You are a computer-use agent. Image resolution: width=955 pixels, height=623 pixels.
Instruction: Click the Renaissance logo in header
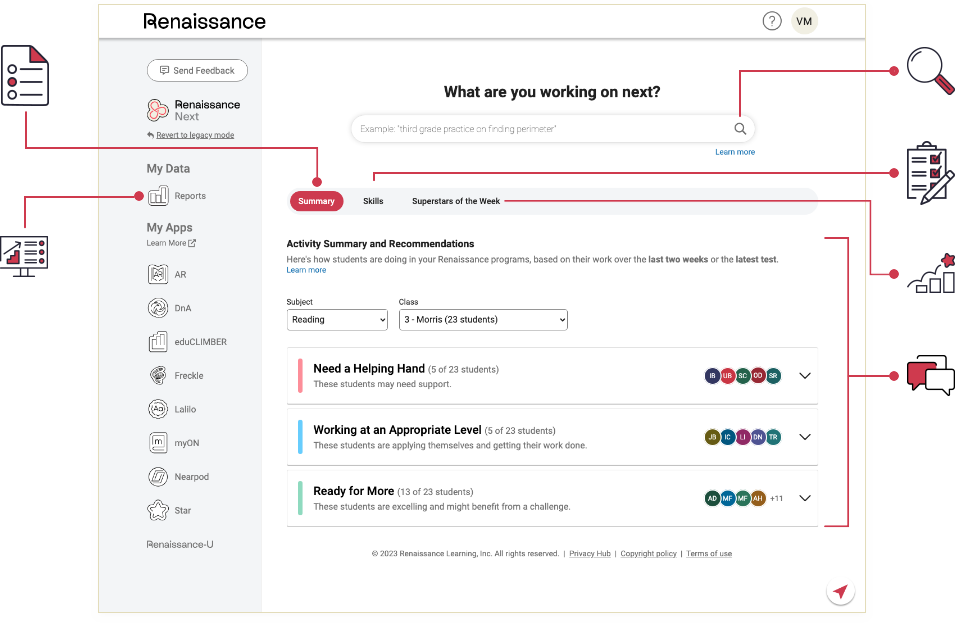coord(205,21)
